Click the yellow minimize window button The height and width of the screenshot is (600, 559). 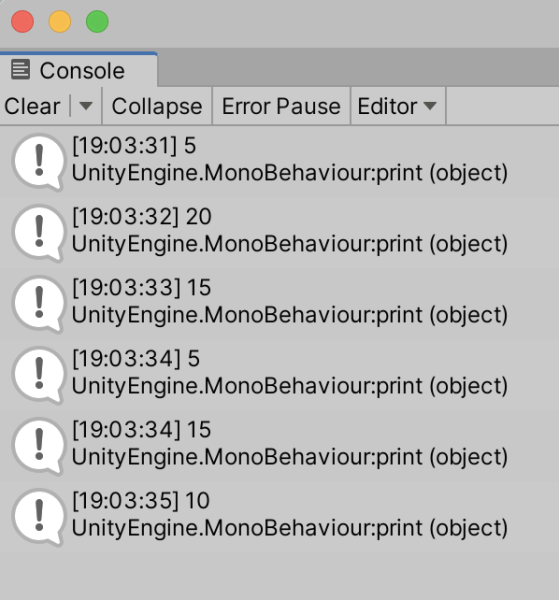pos(60,21)
